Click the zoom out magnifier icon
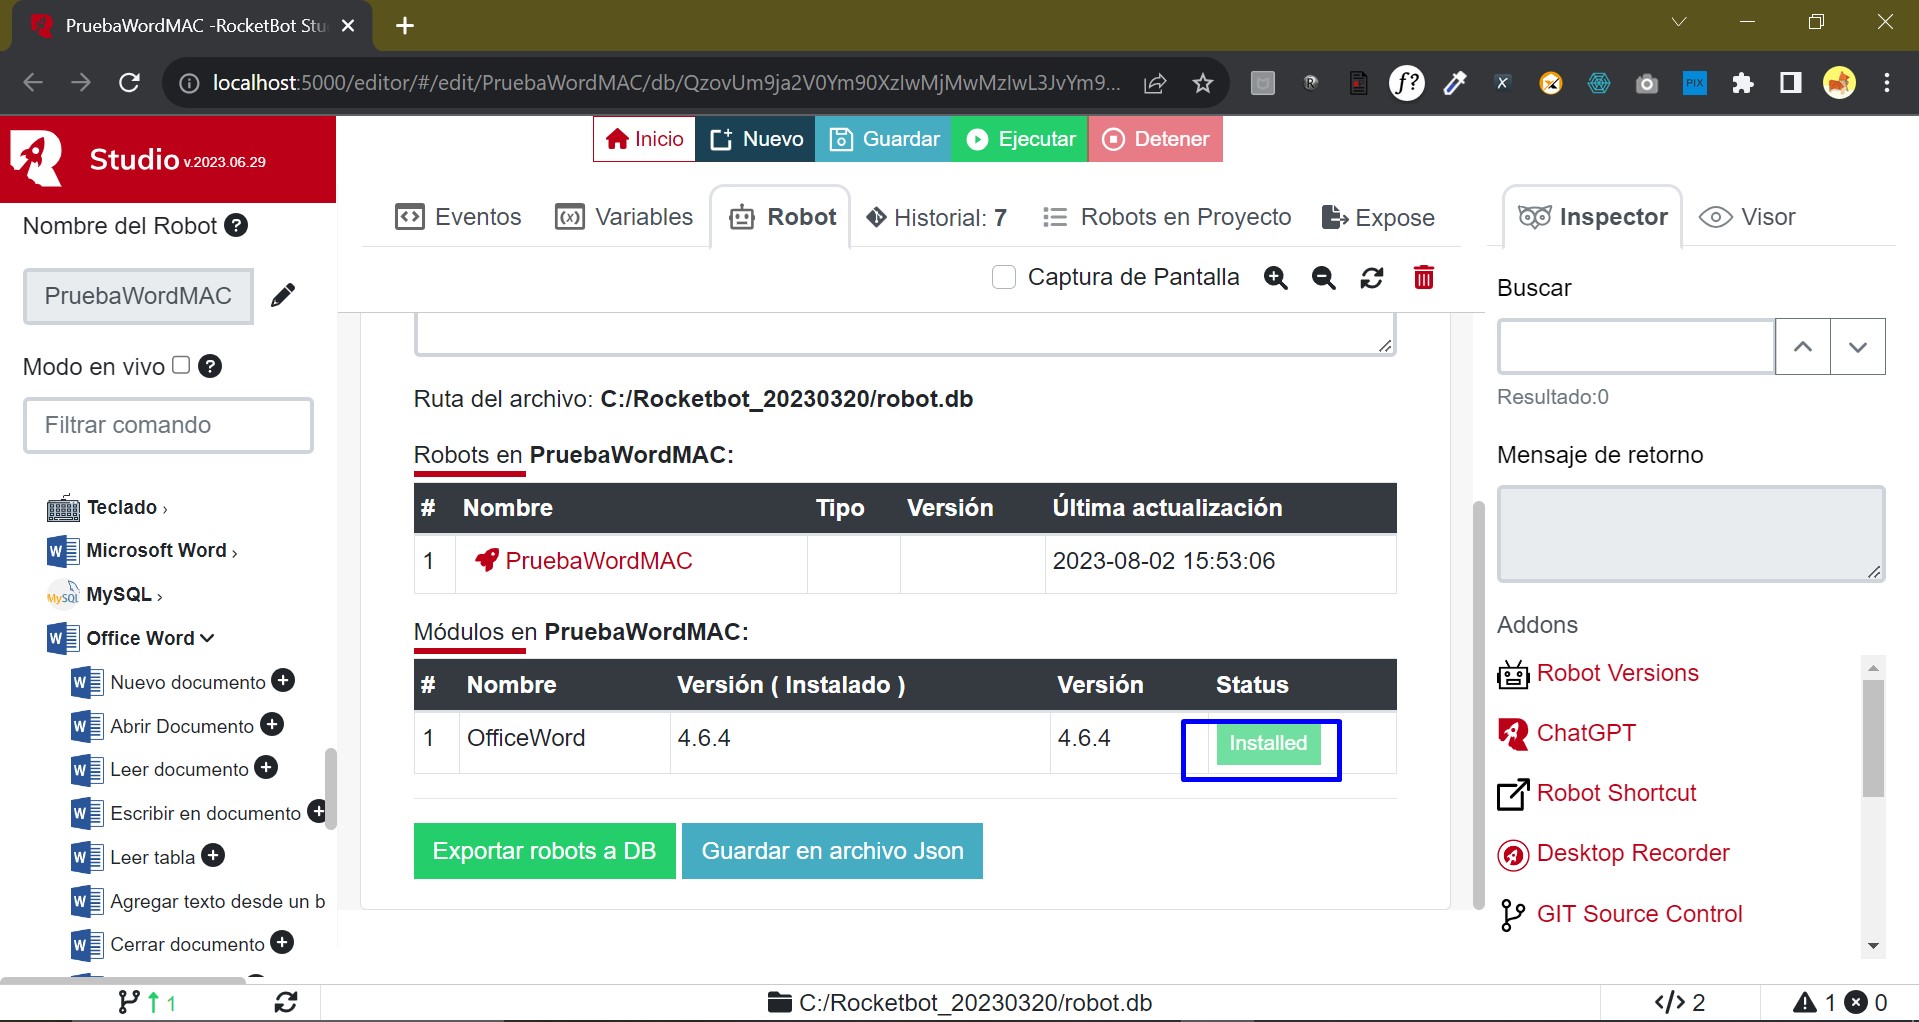 click(1323, 278)
